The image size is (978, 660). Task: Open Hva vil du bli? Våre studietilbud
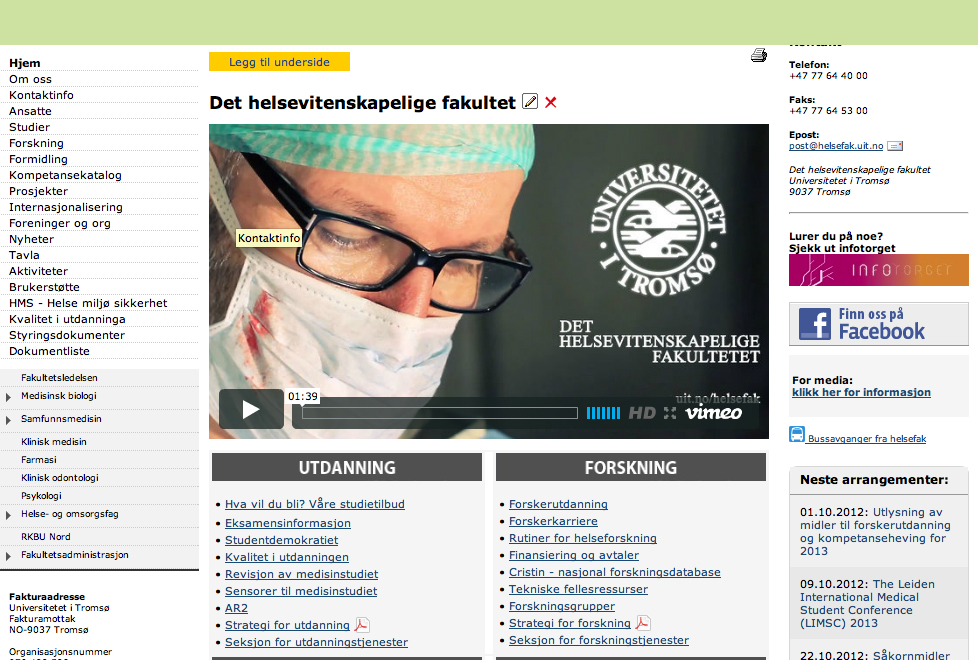[x=315, y=504]
